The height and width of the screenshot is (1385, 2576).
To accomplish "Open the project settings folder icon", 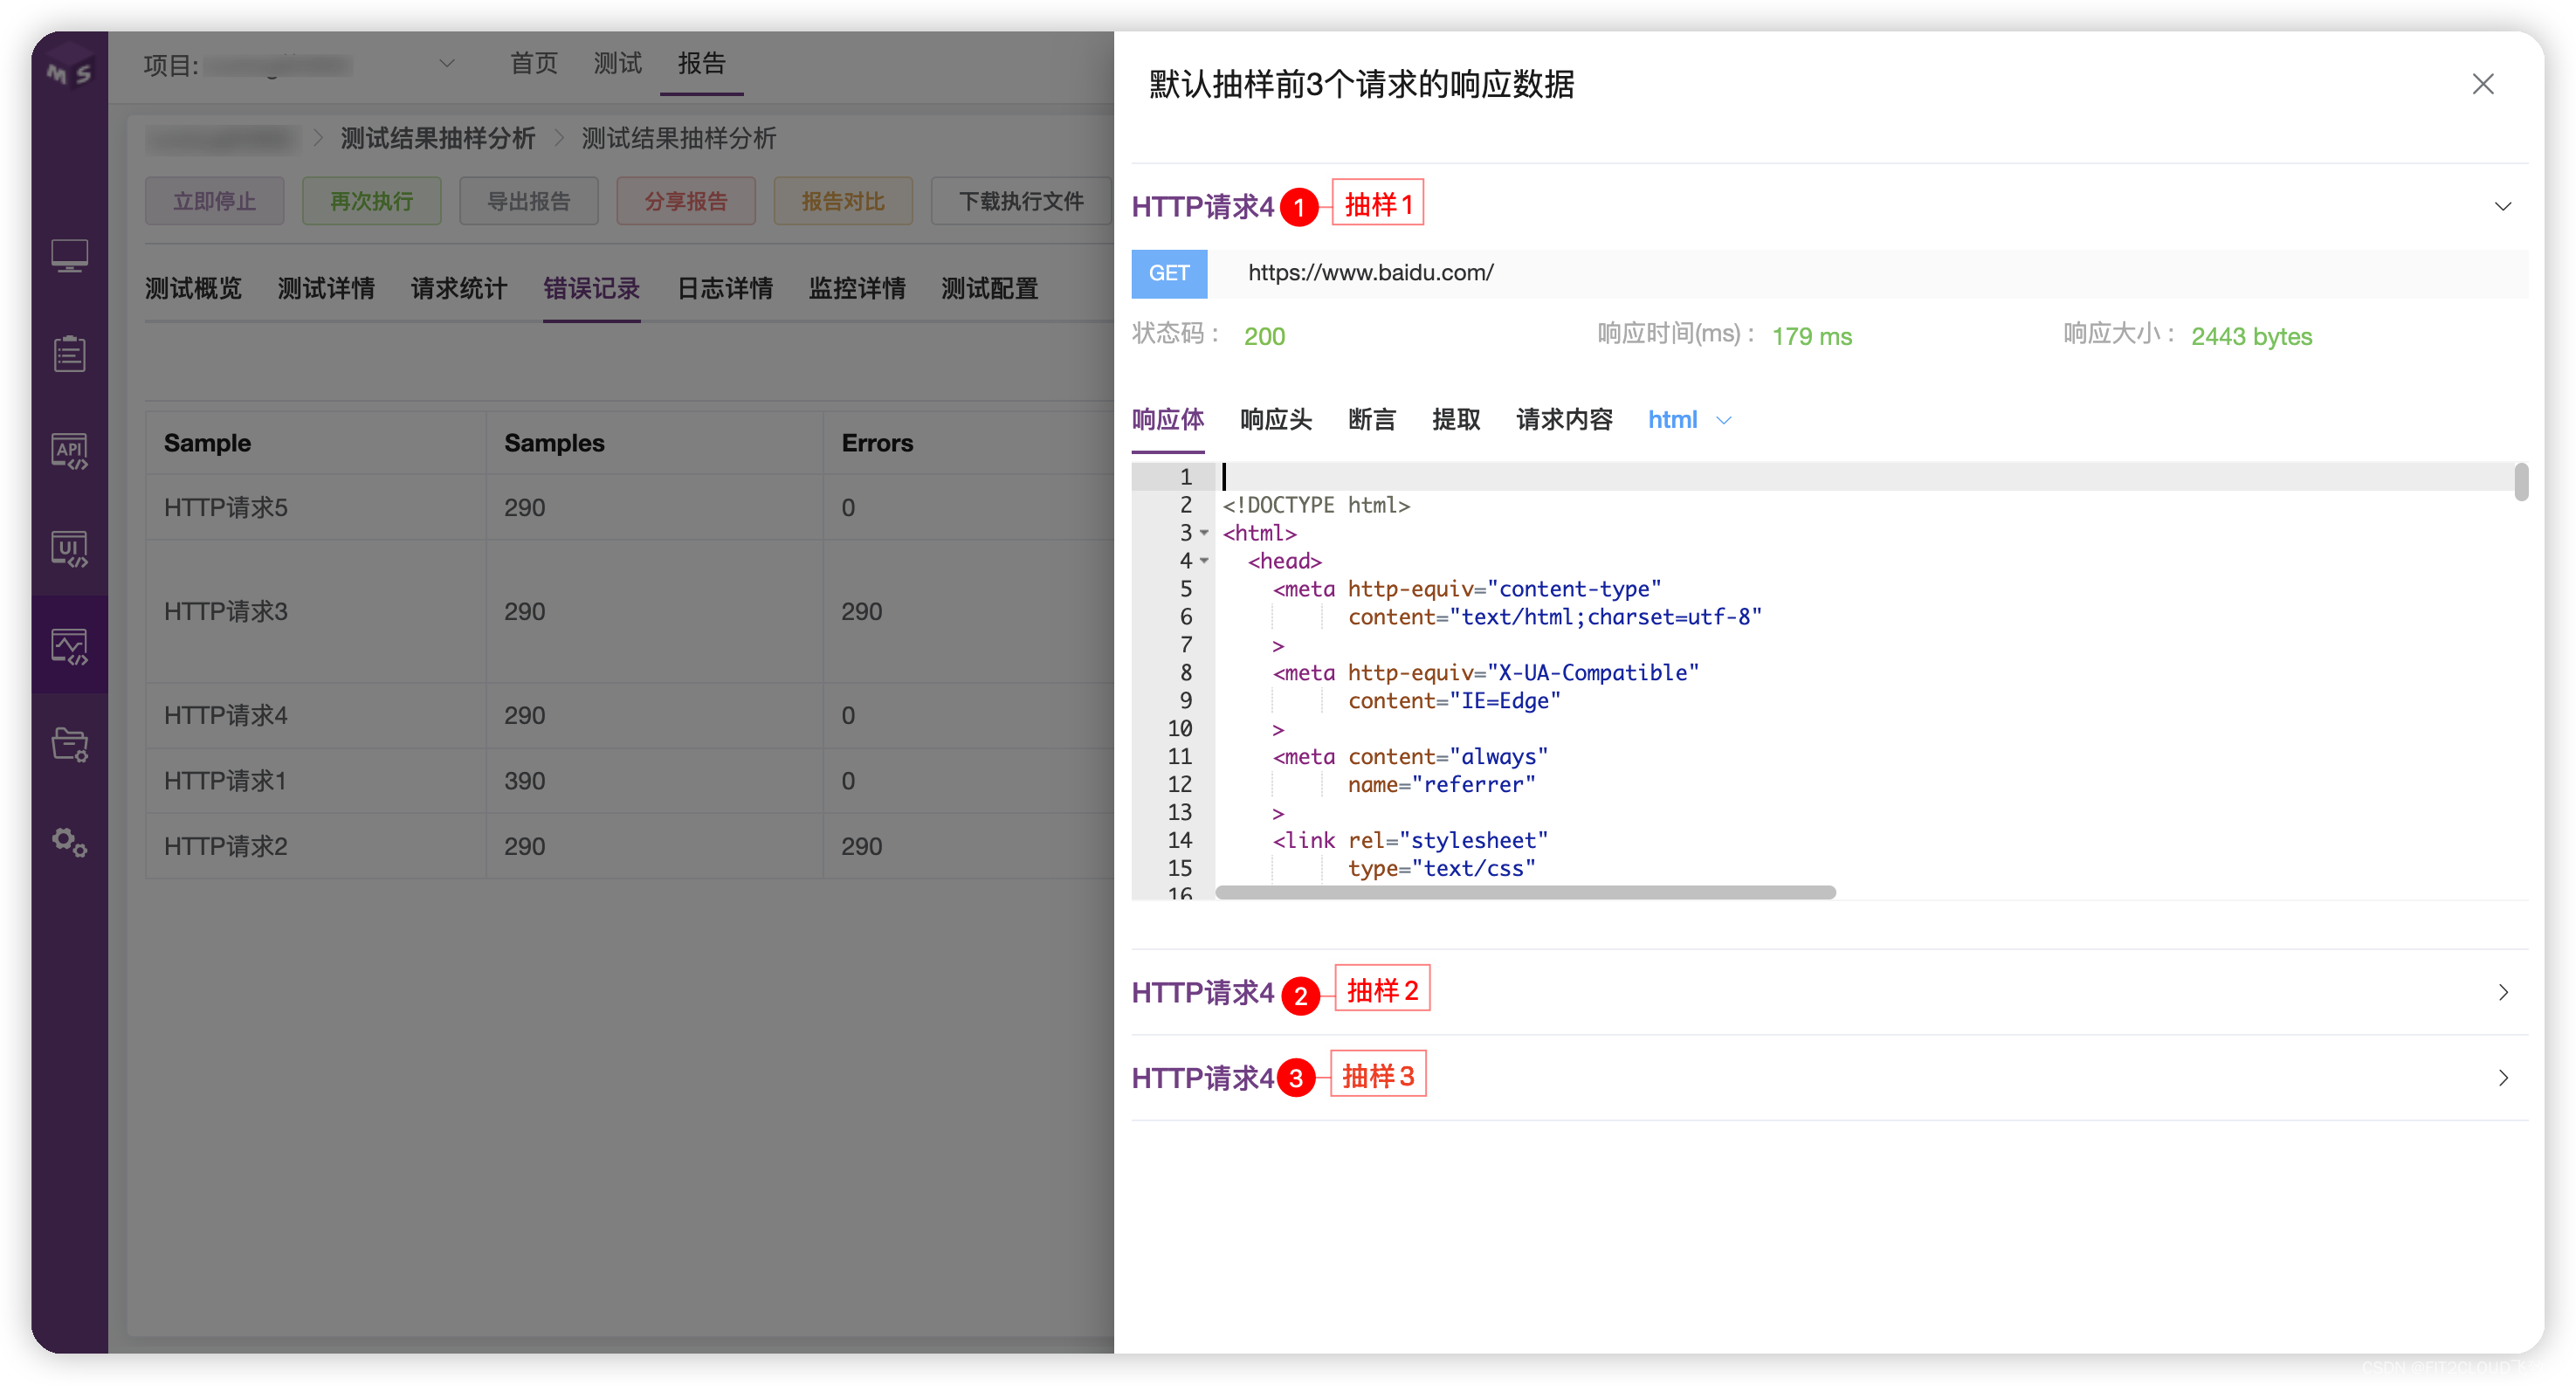I will click(69, 744).
